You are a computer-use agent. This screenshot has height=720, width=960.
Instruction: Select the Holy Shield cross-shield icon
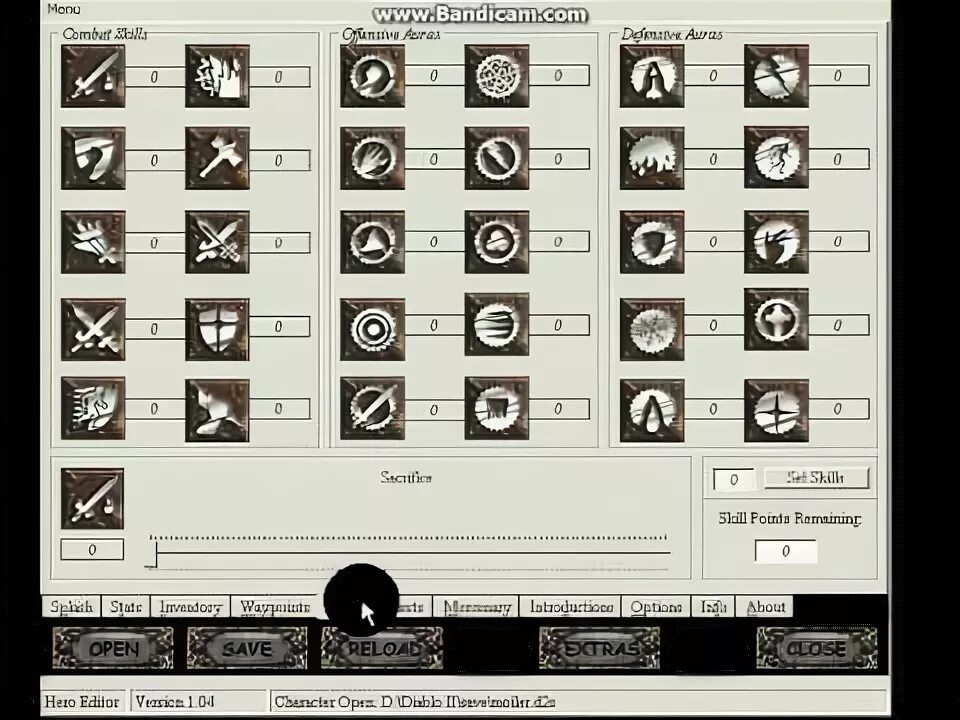click(217, 329)
